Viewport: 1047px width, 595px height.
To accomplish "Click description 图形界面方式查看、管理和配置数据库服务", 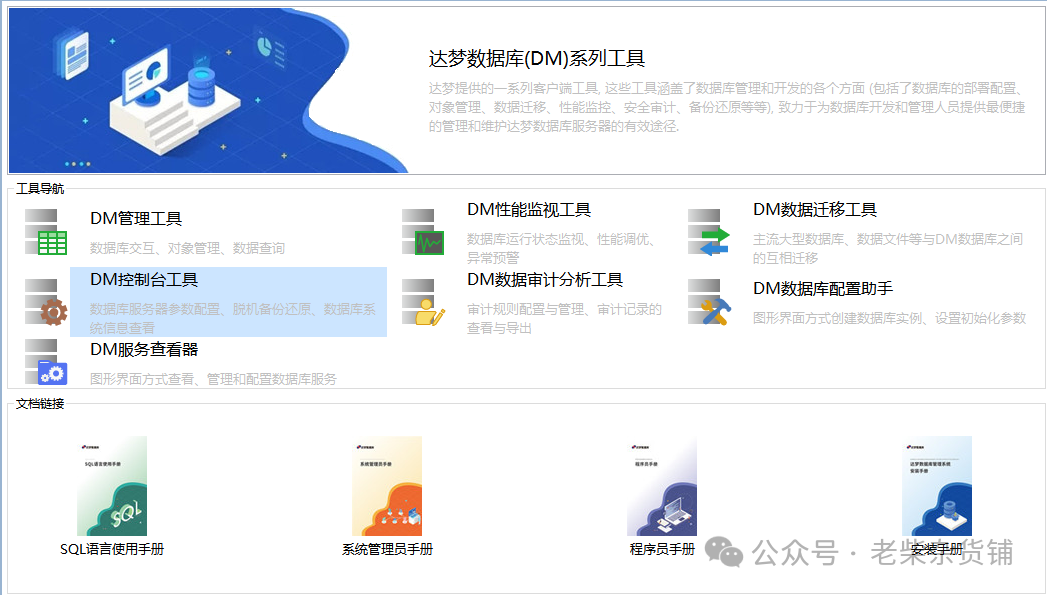I will pos(214,379).
